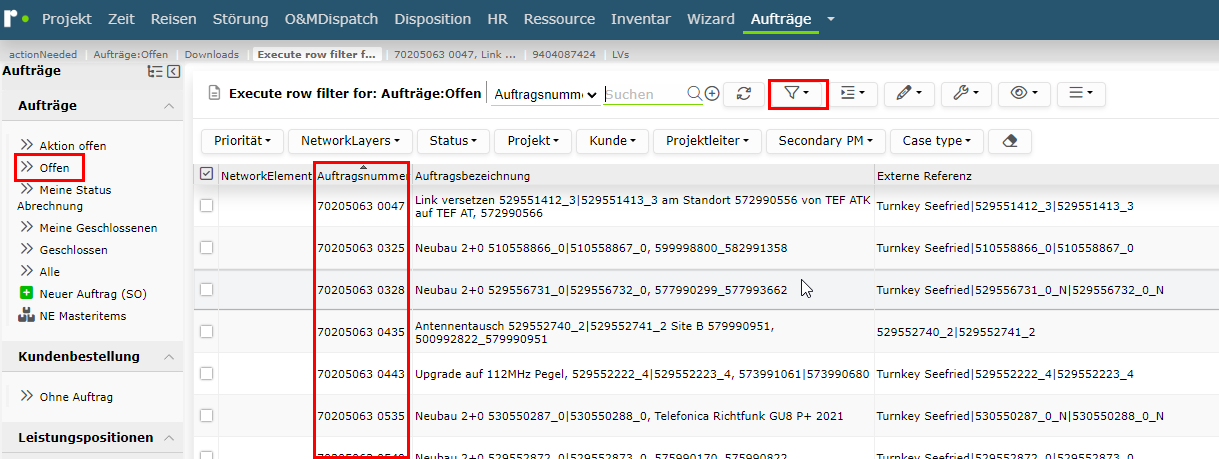The width and height of the screenshot is (1219, 459).
Task: Collapse the sidebar with the arrow box icon
Action: [173, 71]
